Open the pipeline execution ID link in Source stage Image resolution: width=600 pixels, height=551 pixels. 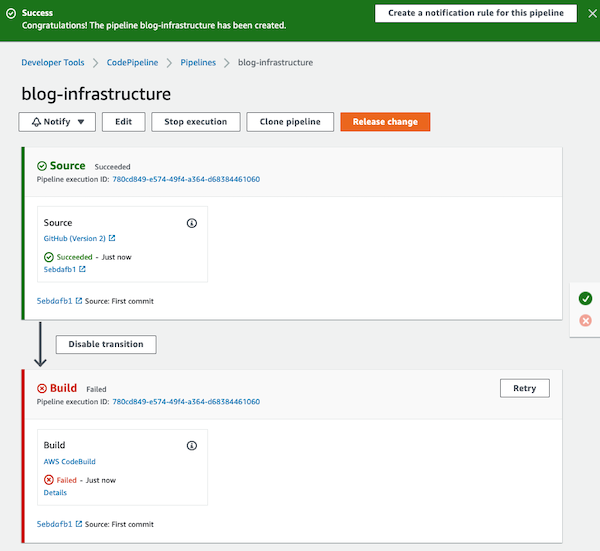click(x=186, y=179)
